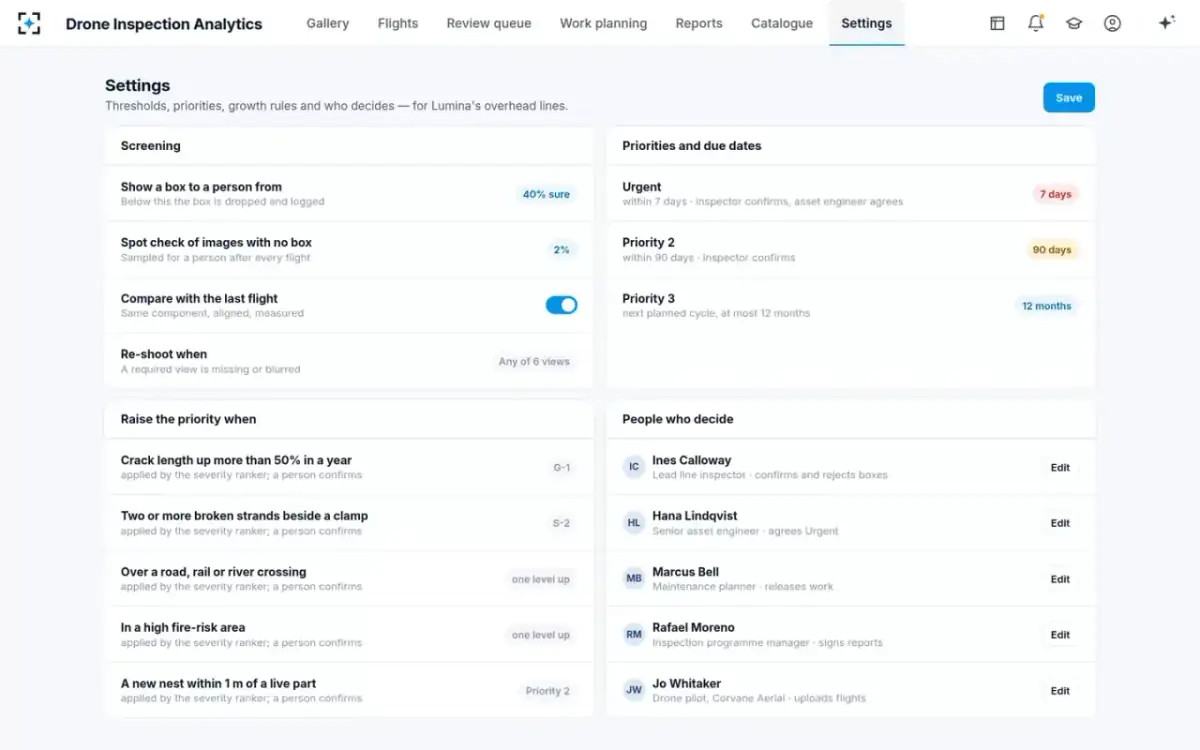Image resolution: width=1200 pixels, height=750 pixels.
Task: Open the layout panel icon in header
Action: 997,23
